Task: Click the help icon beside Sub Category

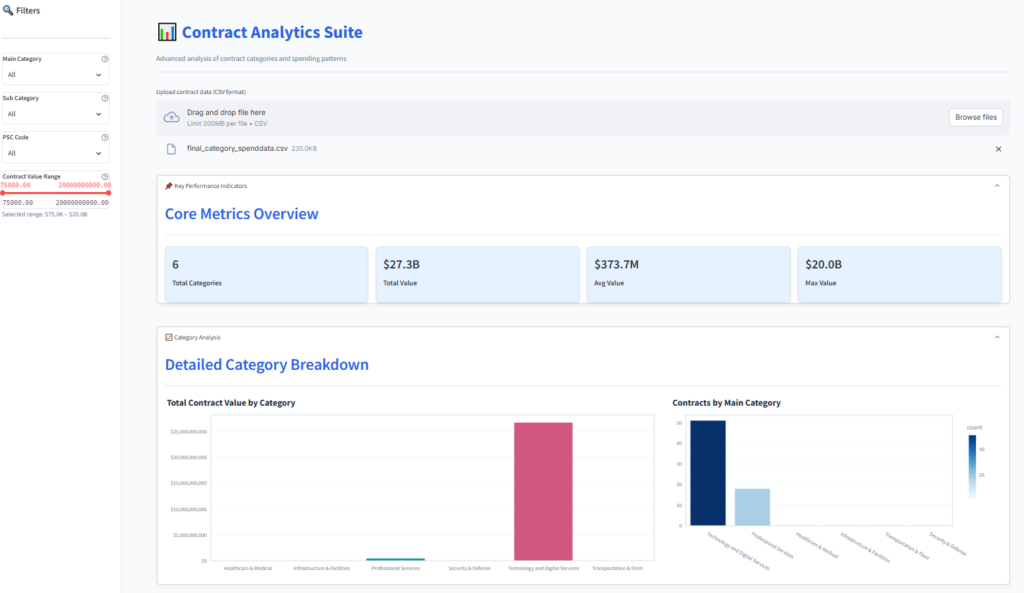Action: (x=105, y=98)
